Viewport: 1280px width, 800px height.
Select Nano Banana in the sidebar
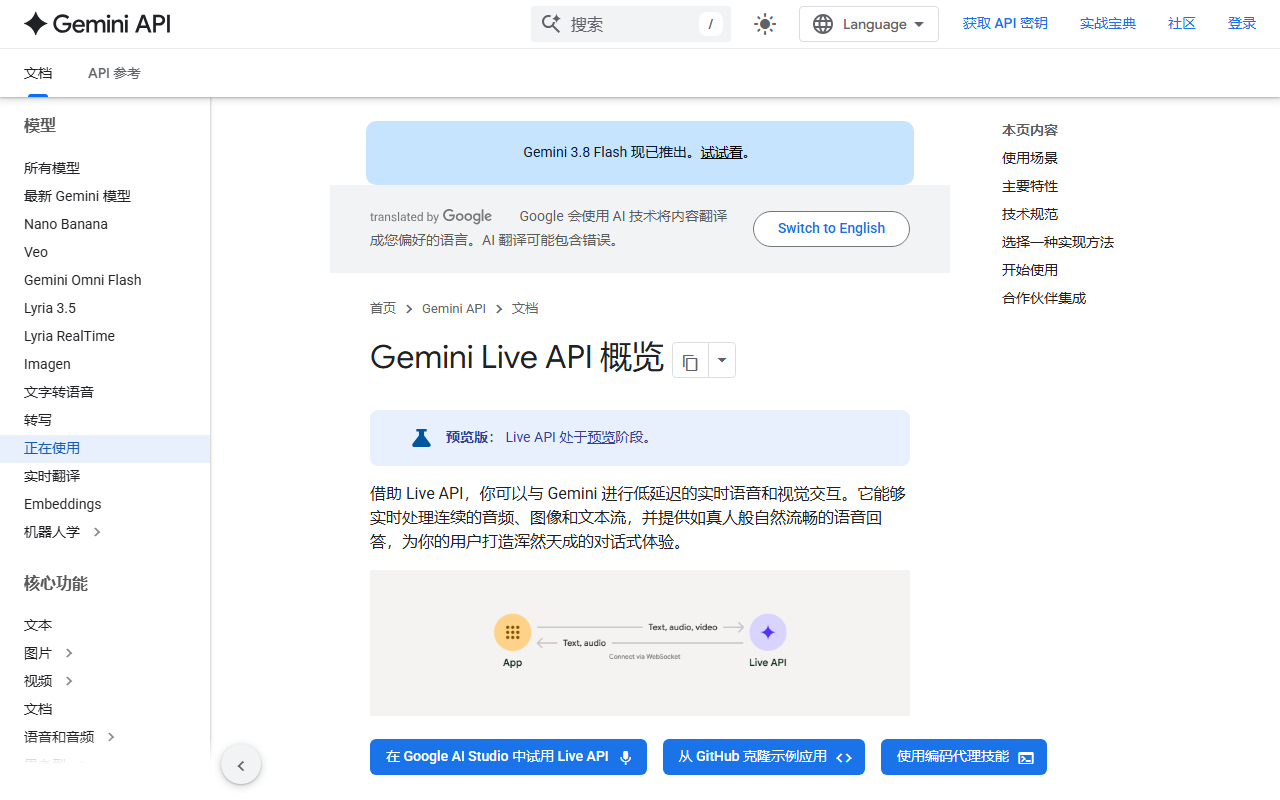pyautogui.click(x=66, y=224)
